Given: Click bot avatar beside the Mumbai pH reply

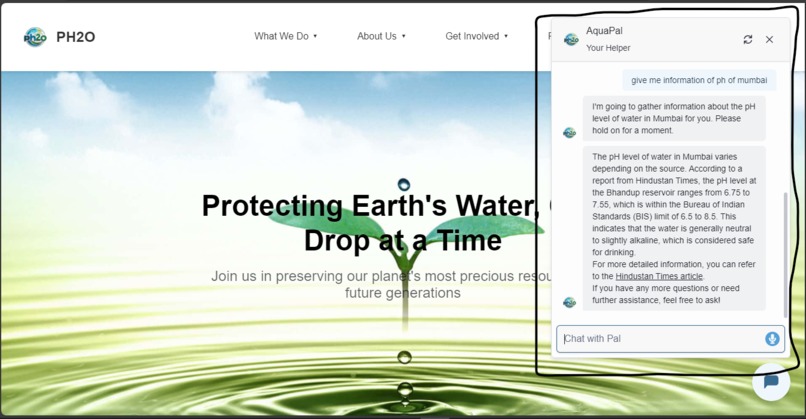Looking at the screenshot, I should [570, 302].
